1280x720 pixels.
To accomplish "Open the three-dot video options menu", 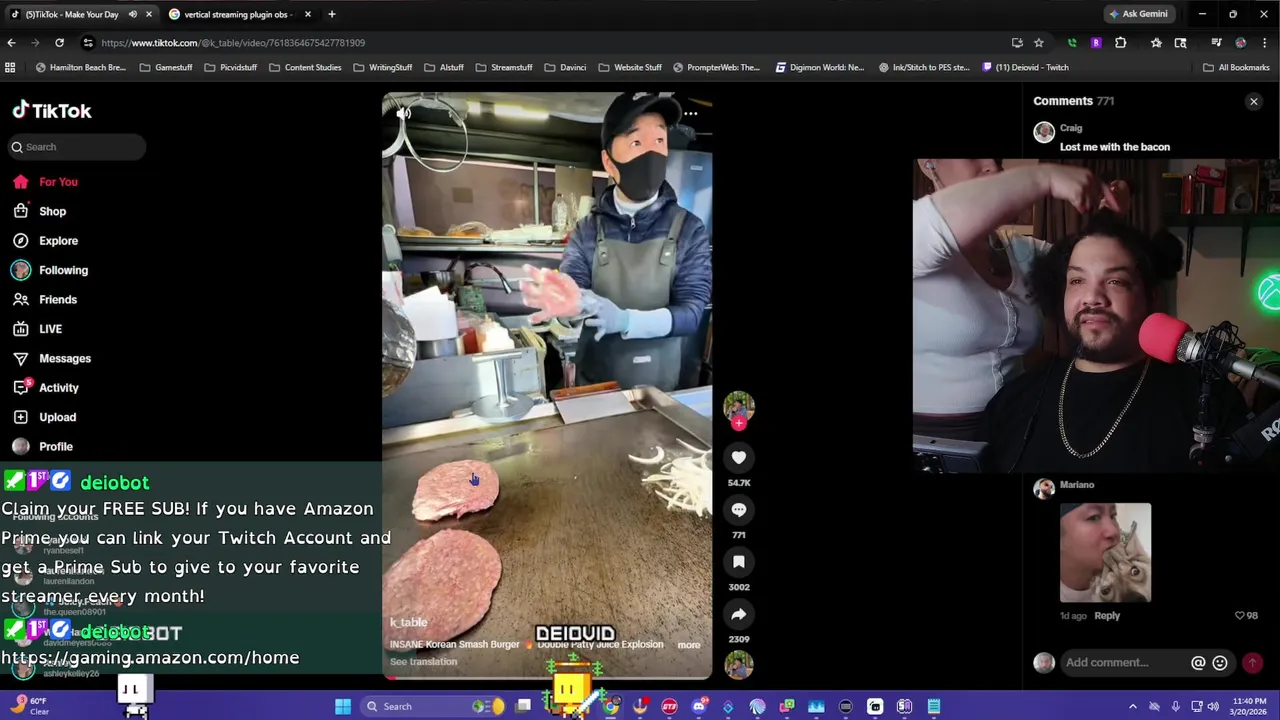I will click(690, 114).
